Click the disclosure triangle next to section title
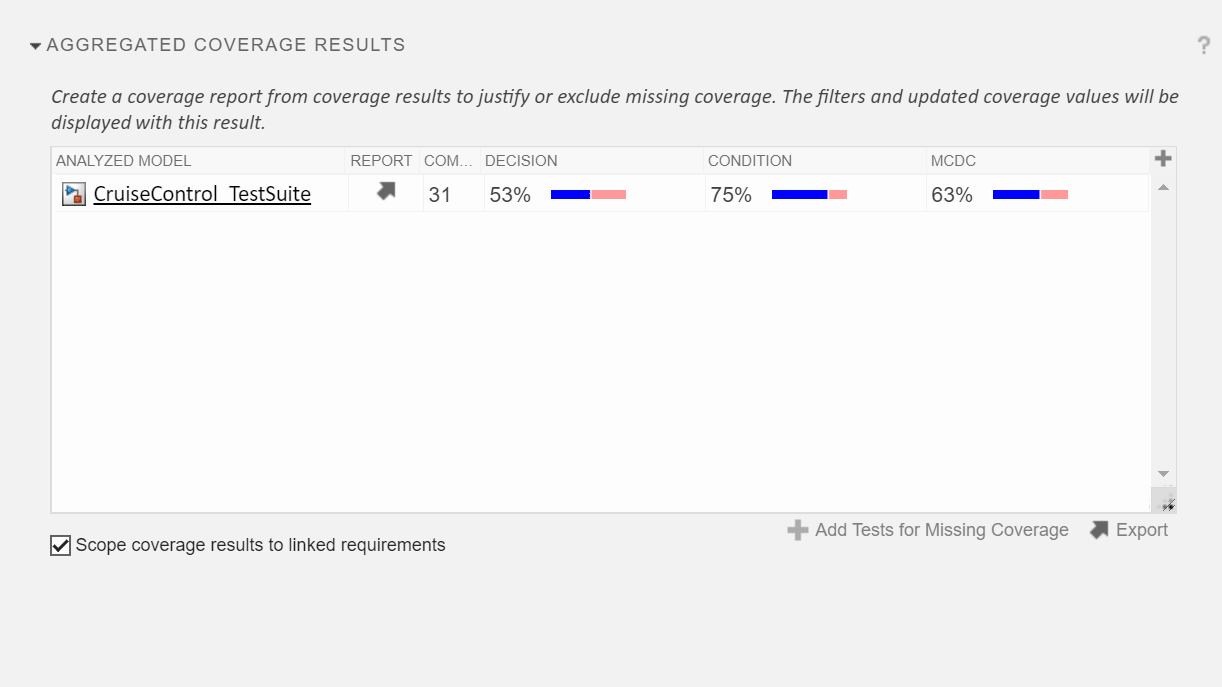Screen dimensions: 1222x687 tap(36, 44)
